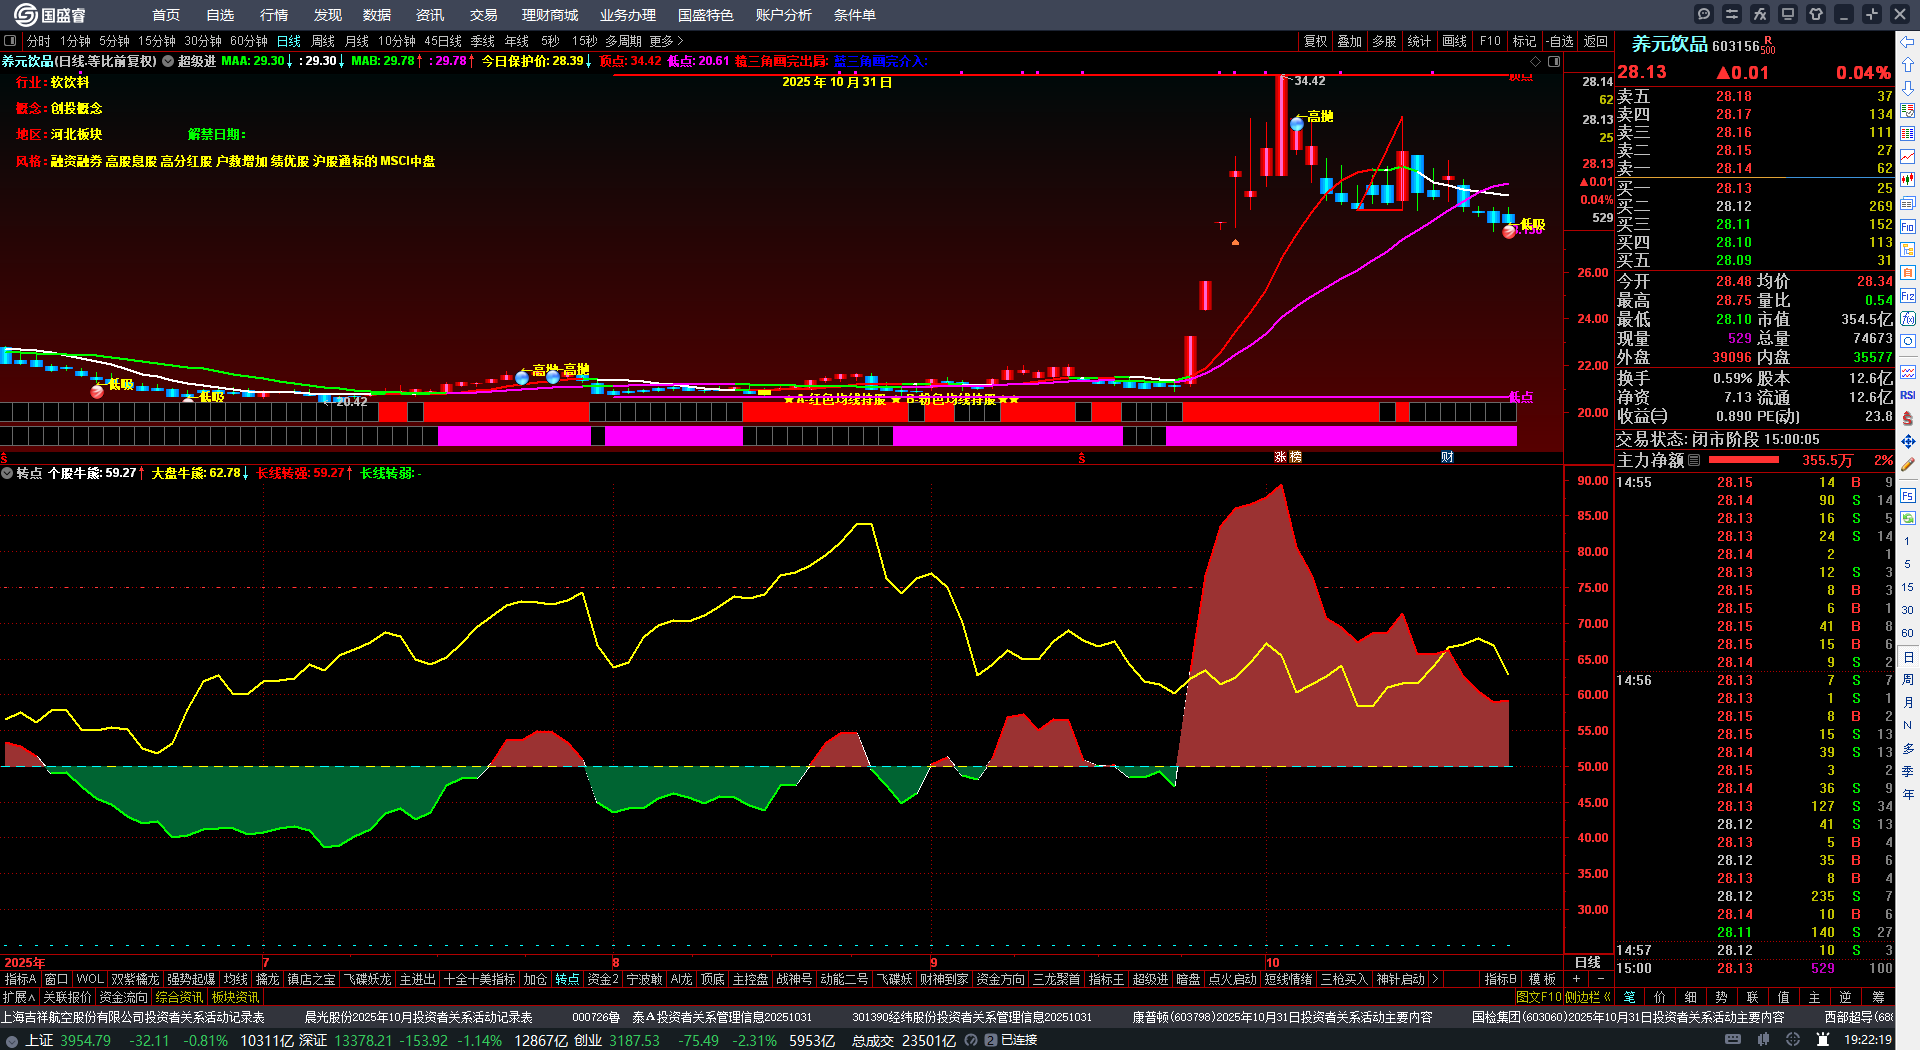Add stock with the 自选 button

click(1559, 41)
